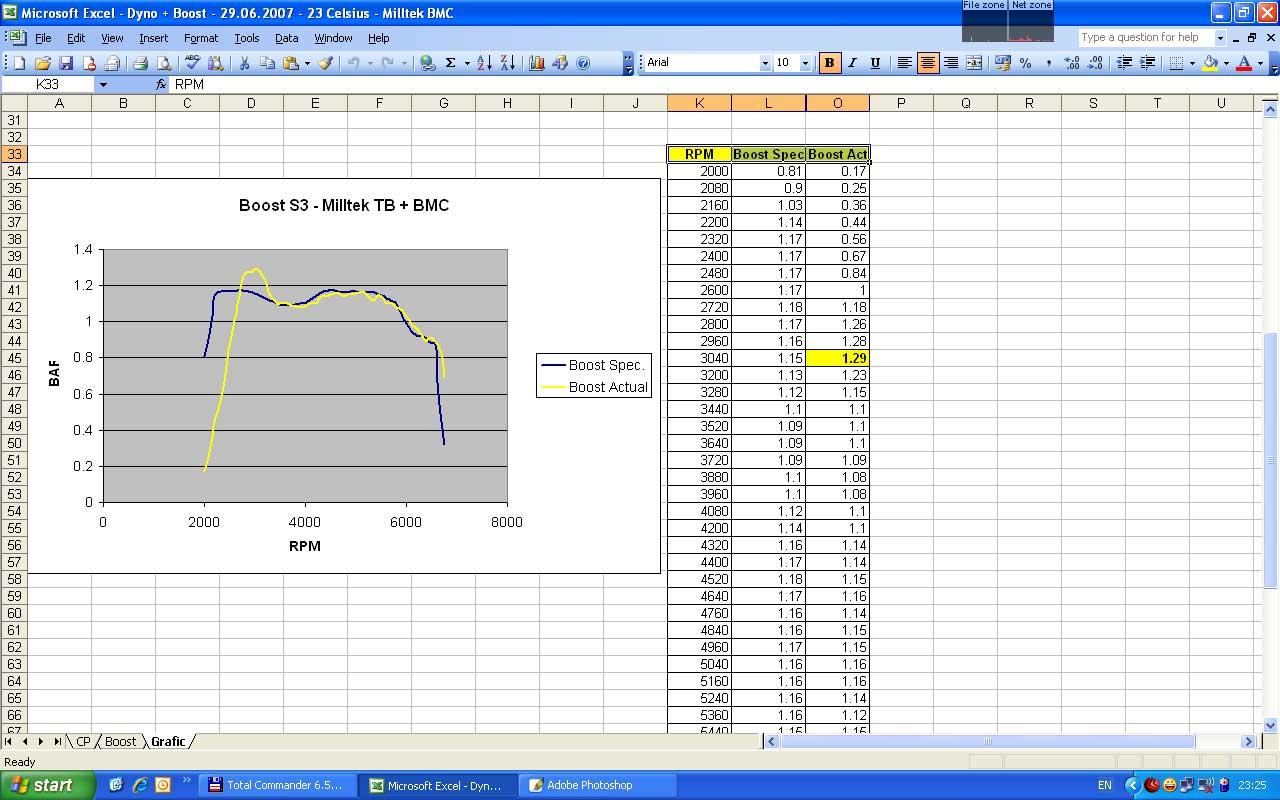Apply red Font Color letter A

point(1244,63)
